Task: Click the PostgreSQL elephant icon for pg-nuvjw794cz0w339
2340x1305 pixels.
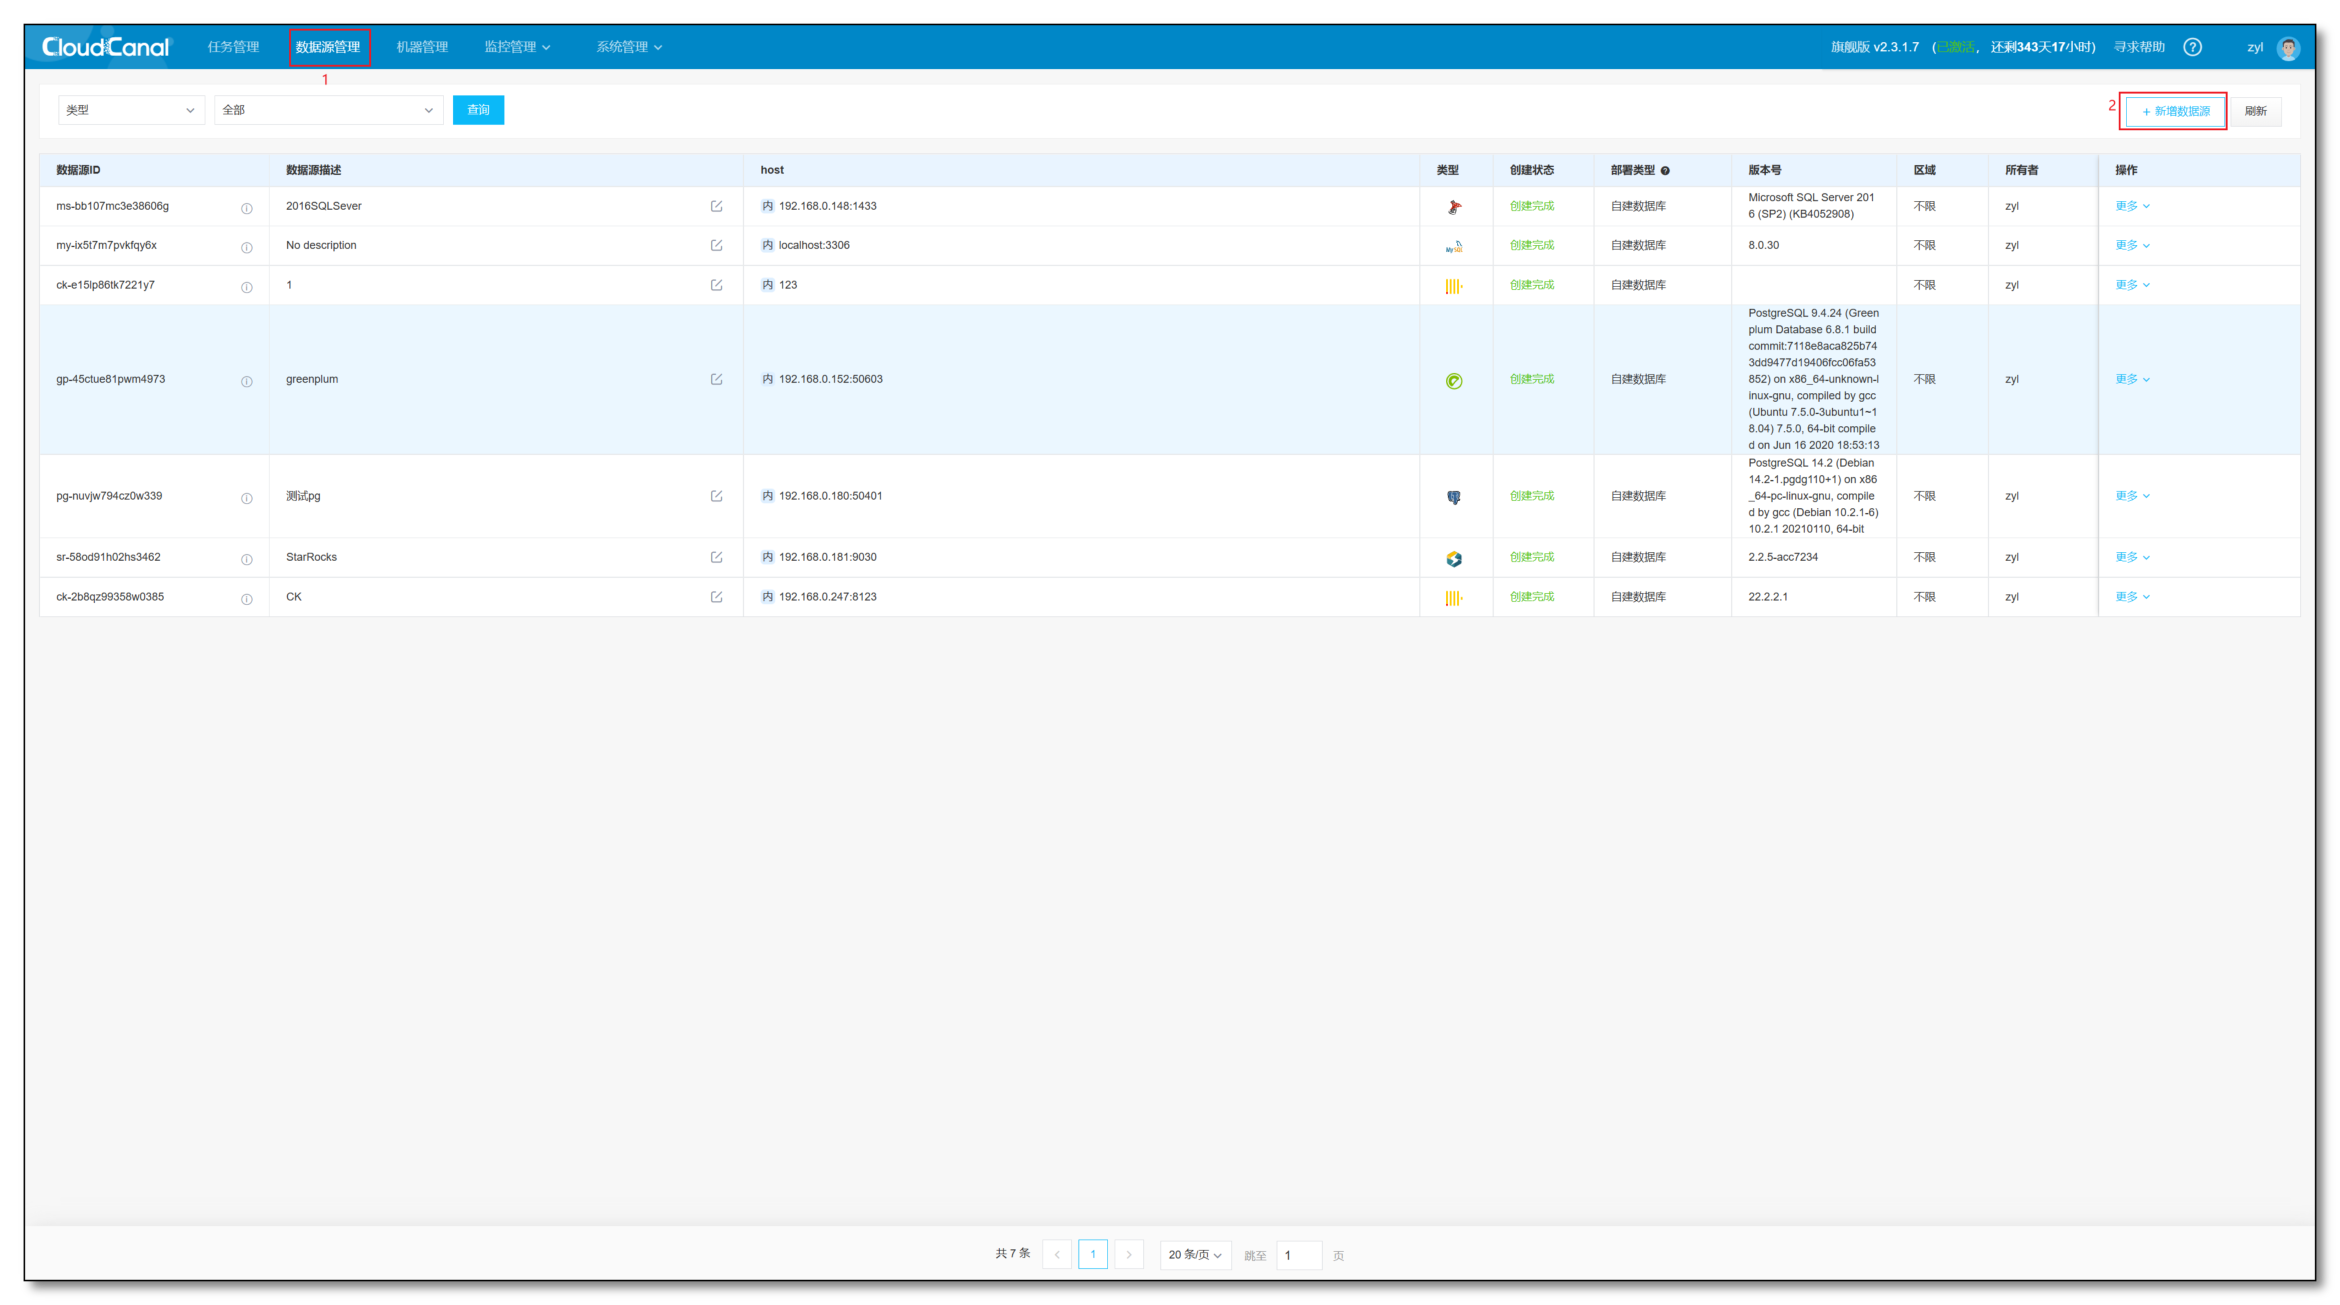Action: point(1455,496)
